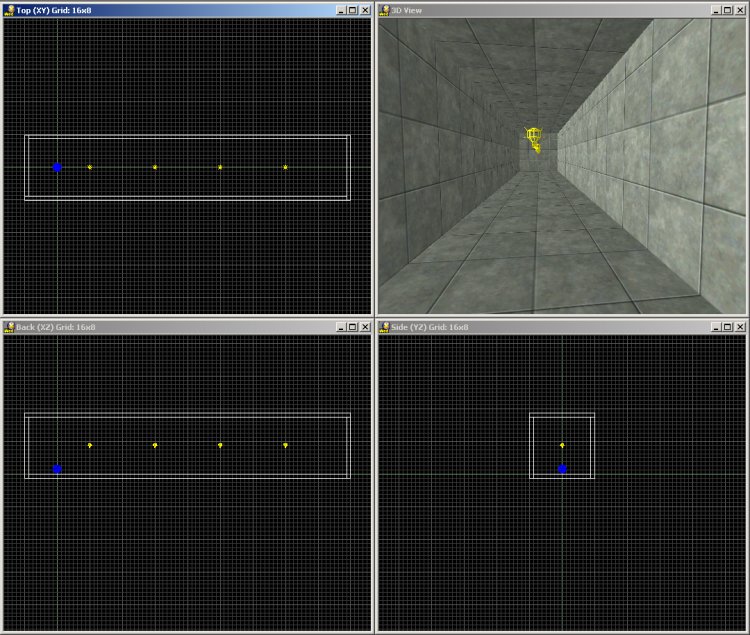
Task: Close the Back (XZ) viewport window
Action: 365,327
